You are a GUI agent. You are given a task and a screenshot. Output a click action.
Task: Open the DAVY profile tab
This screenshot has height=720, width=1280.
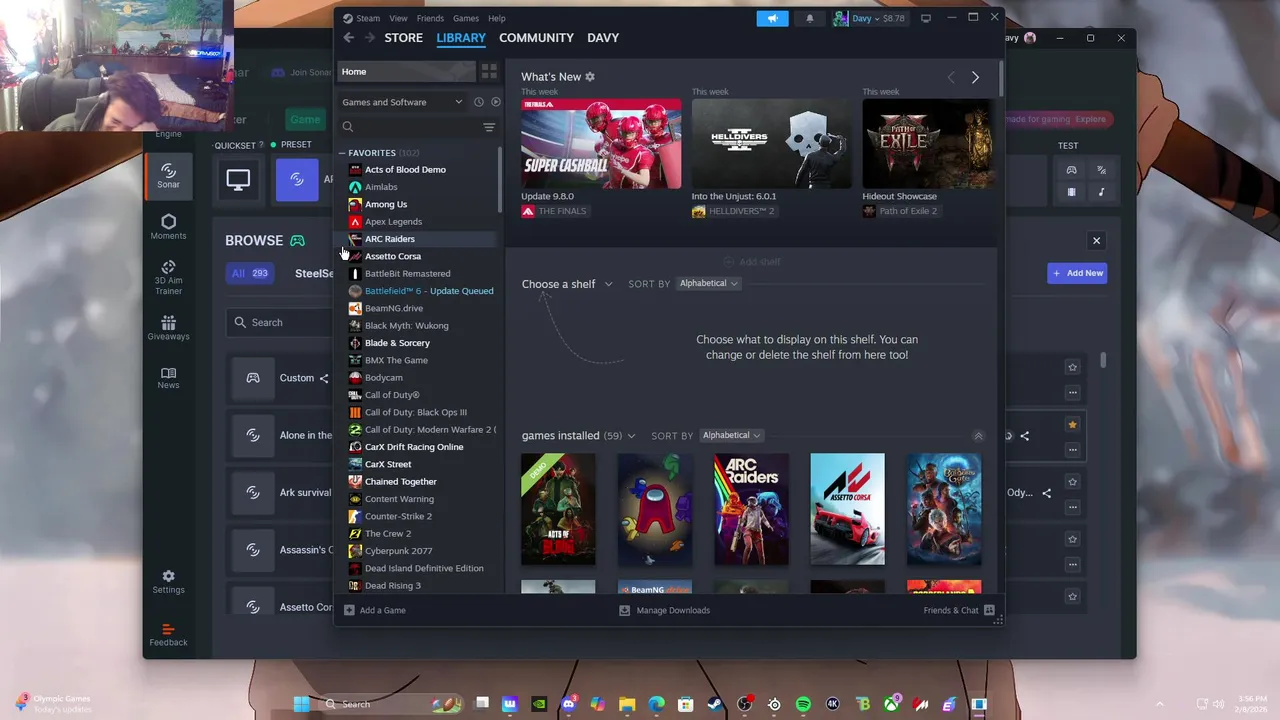pos(603,38)
